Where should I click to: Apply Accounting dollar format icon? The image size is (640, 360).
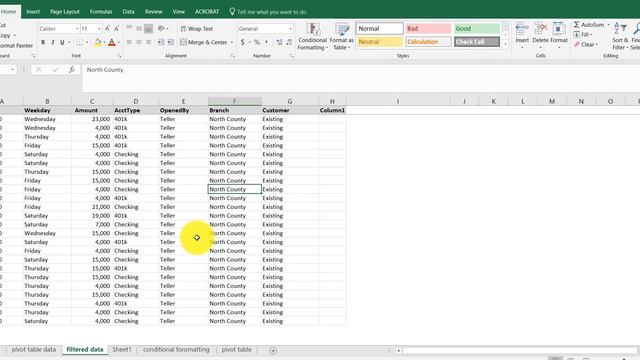click(x=242, y=42)
